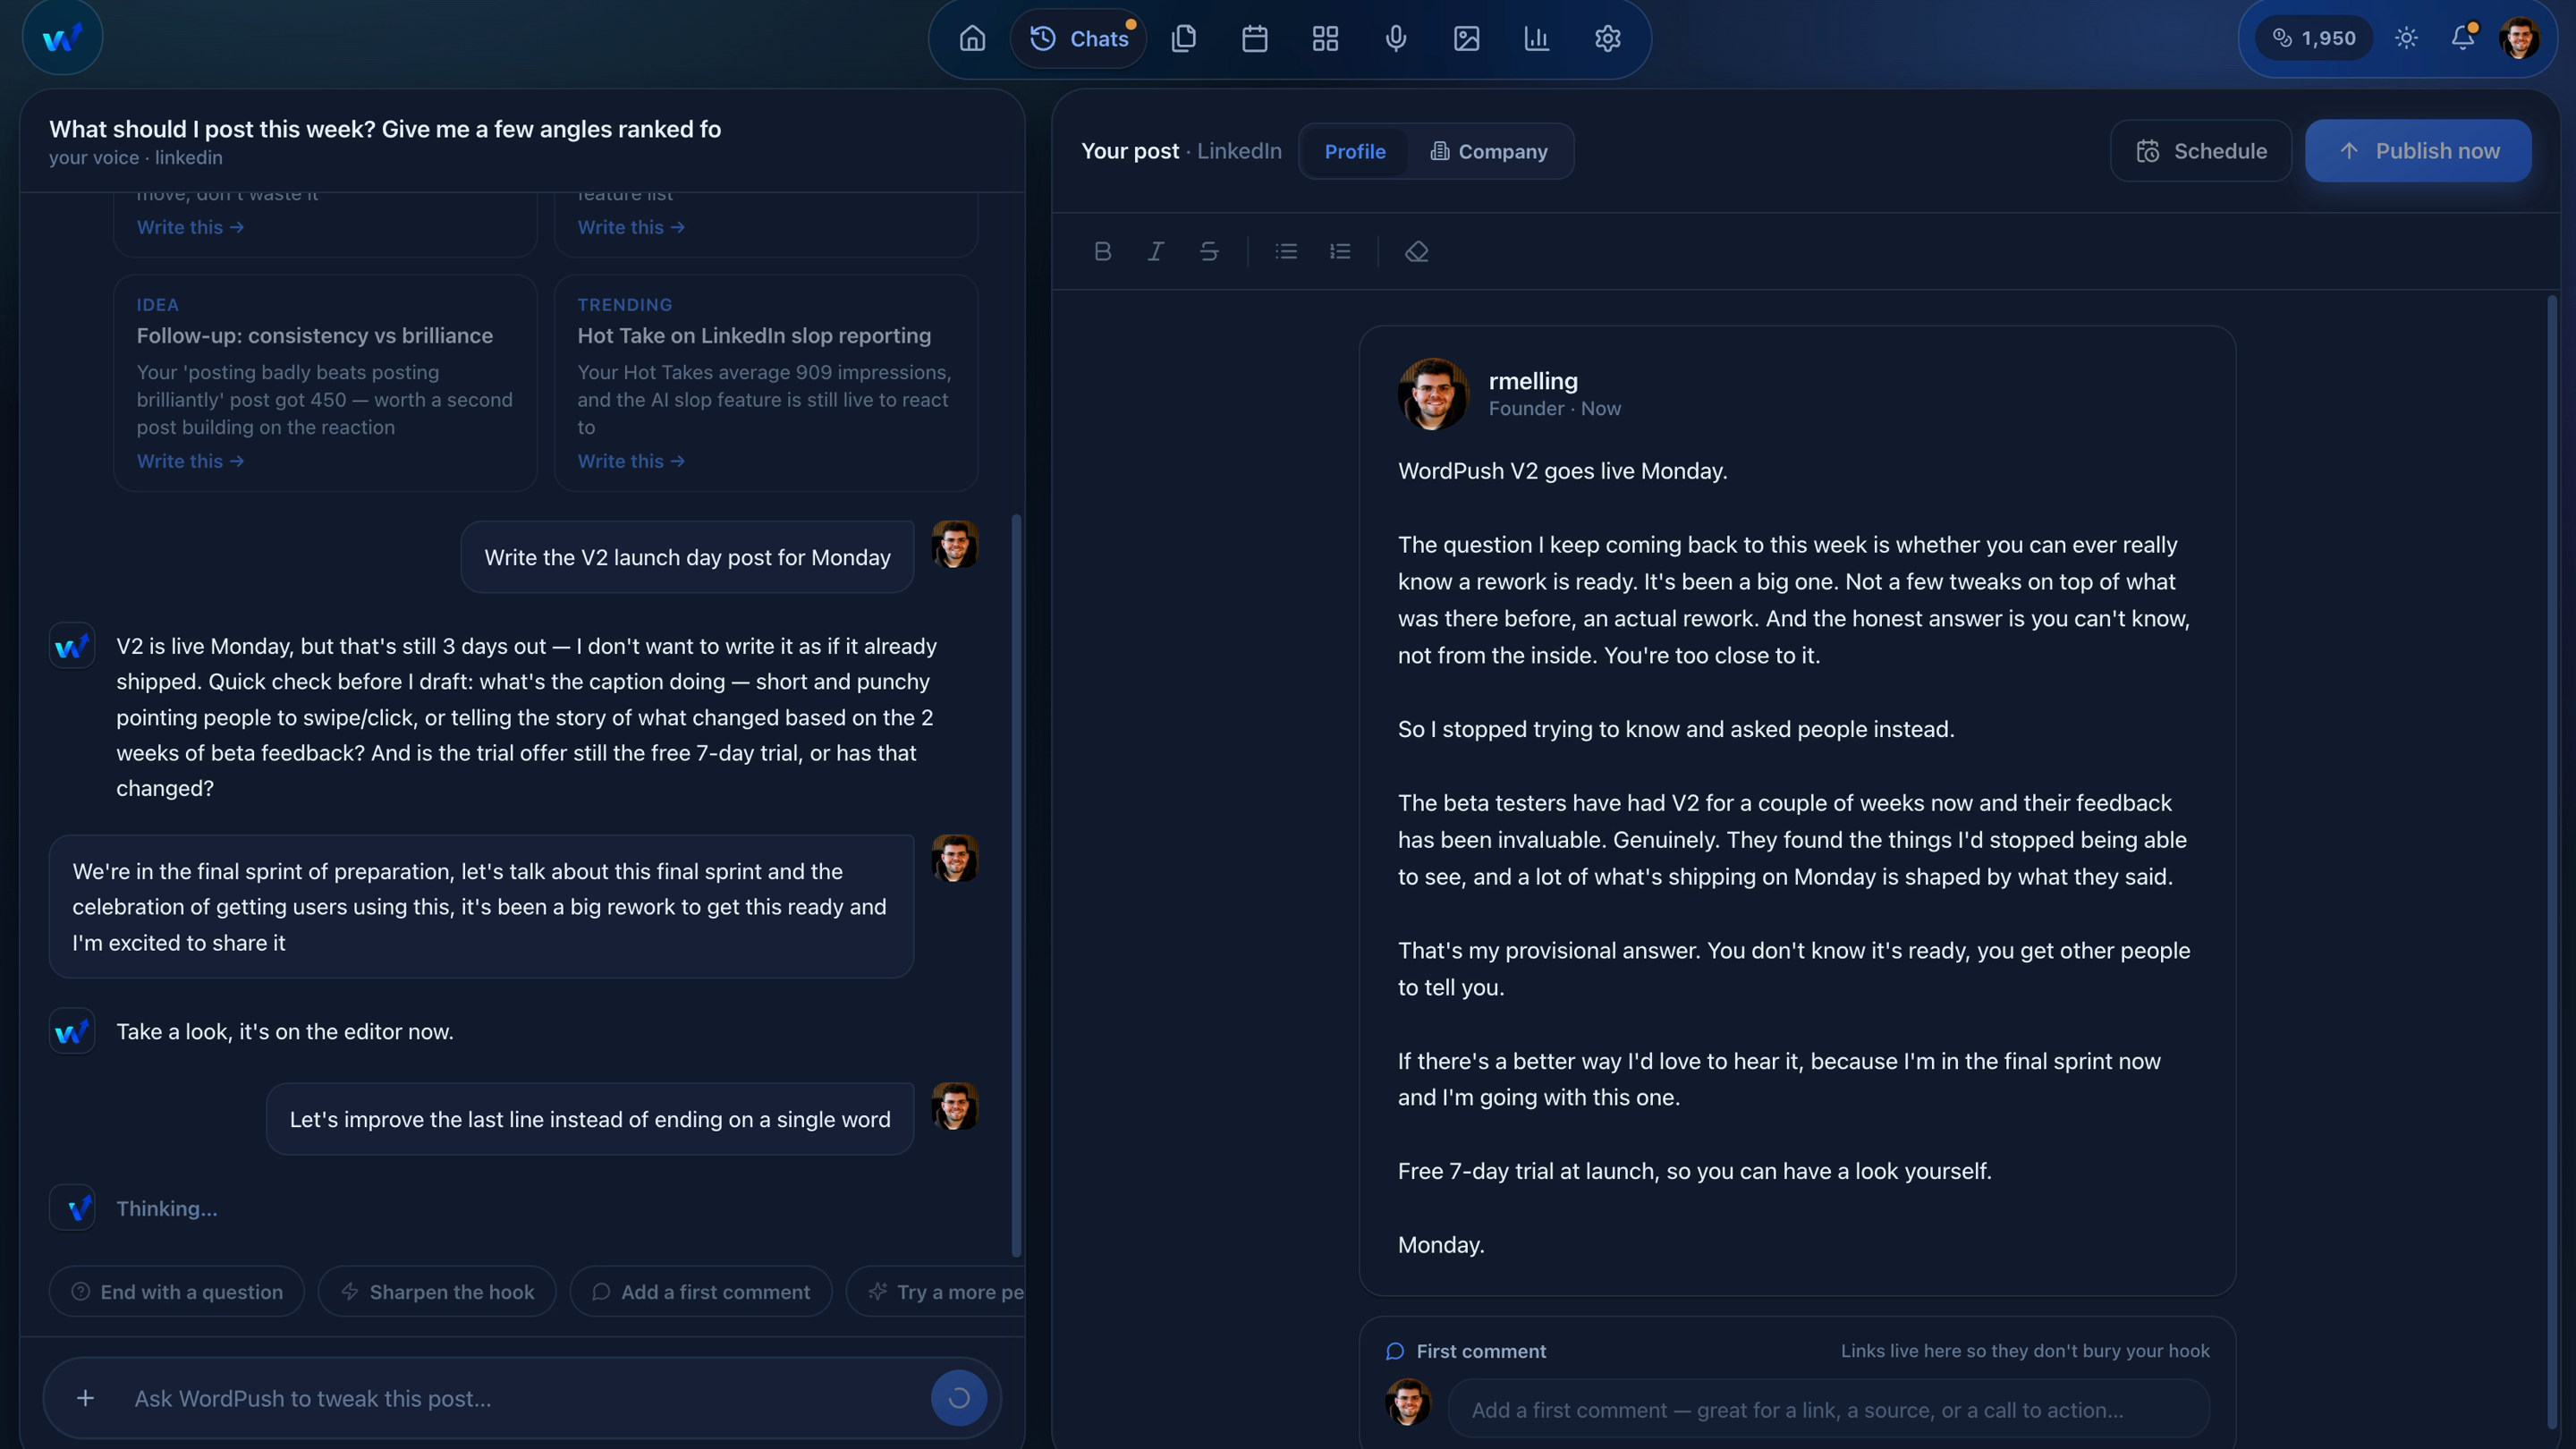
Task: Toggle italic formatting in editor toolbar
Action: [x=1156, y=251]
